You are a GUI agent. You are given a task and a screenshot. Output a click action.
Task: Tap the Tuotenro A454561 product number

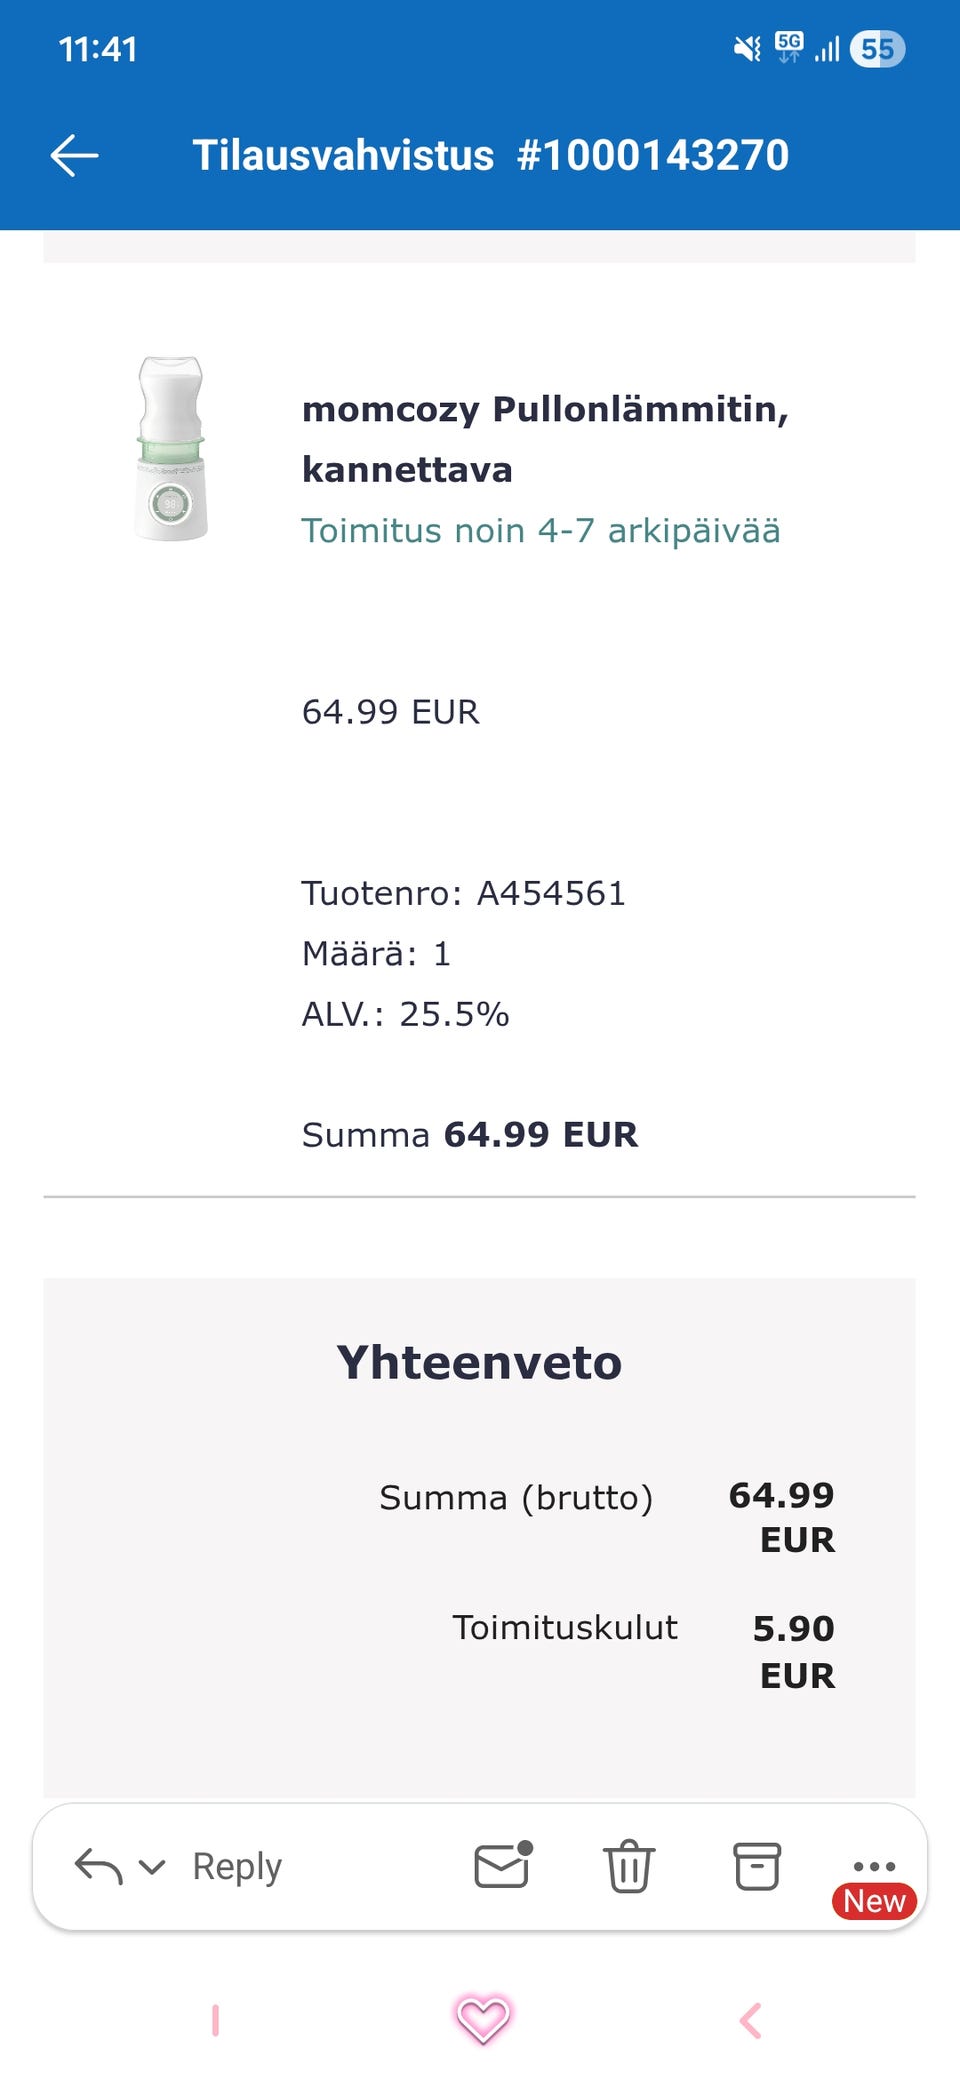464,893
